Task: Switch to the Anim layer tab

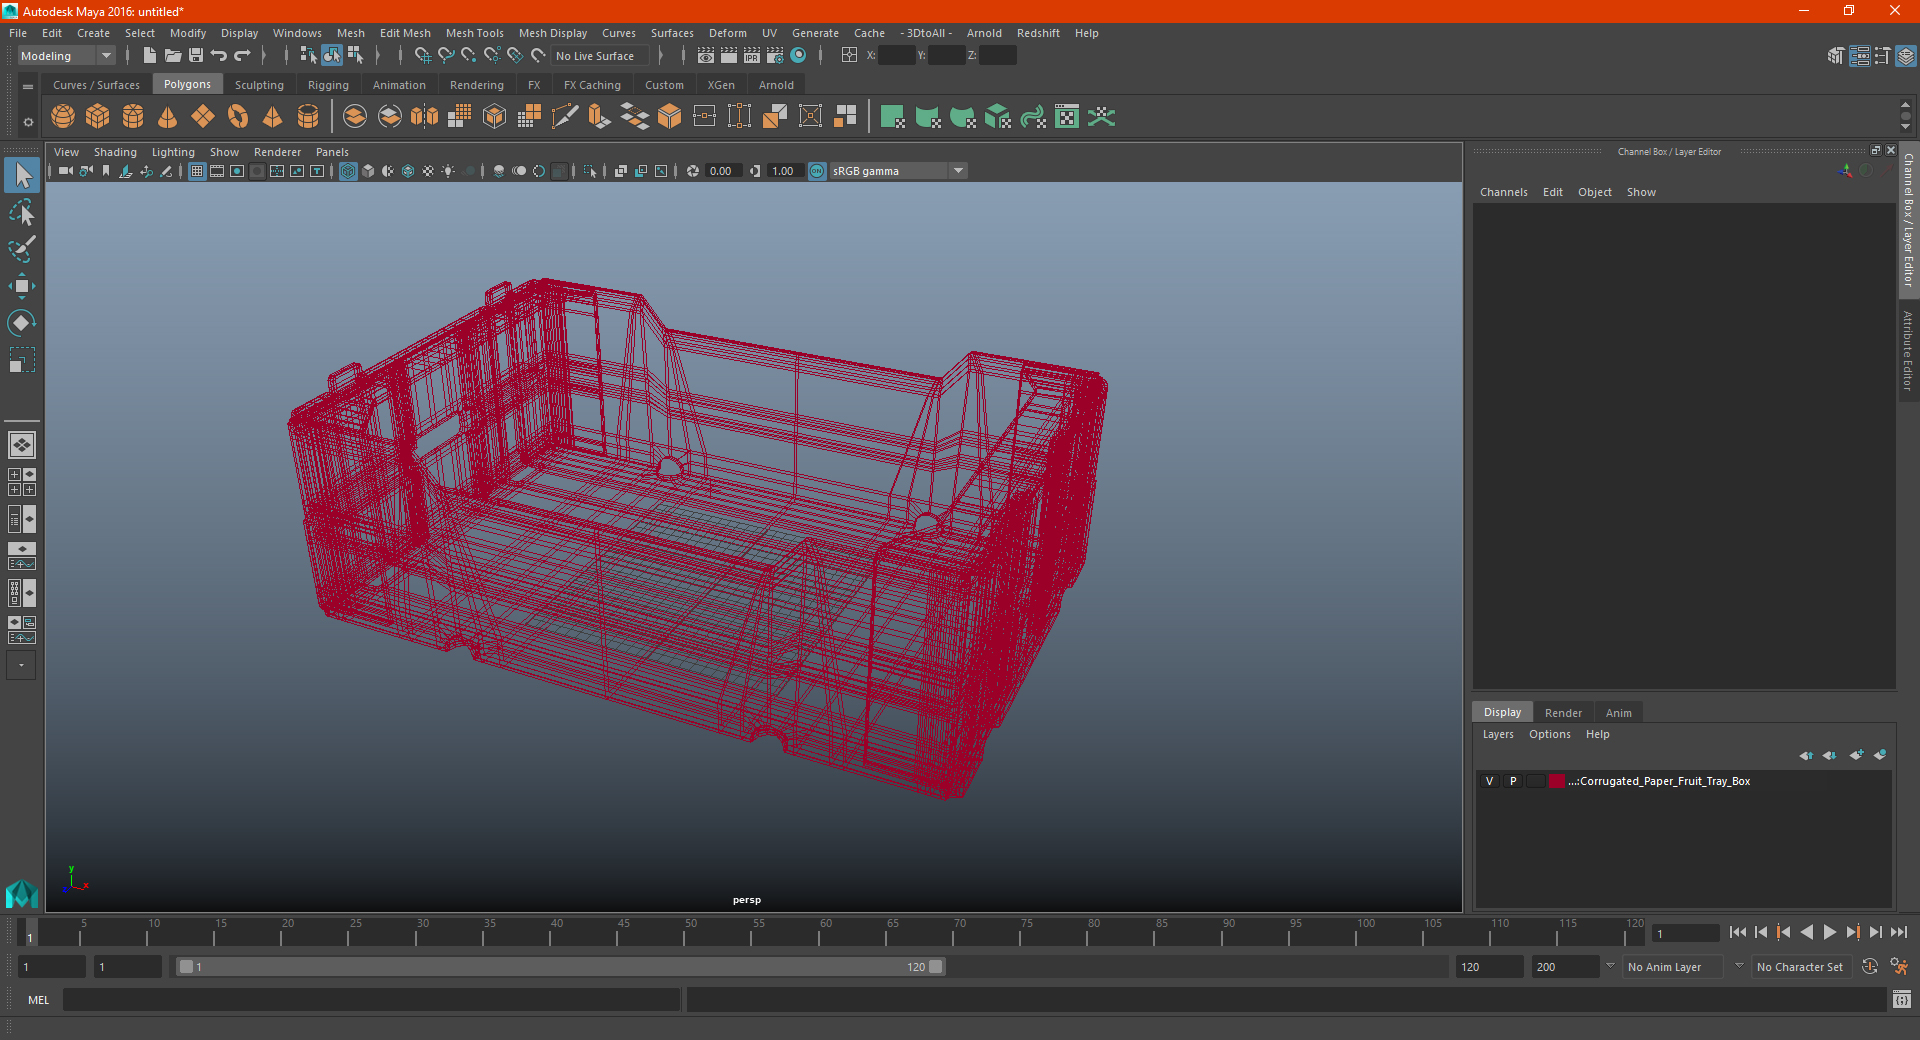Action: pyautogui.click(x=1618, y=713)
